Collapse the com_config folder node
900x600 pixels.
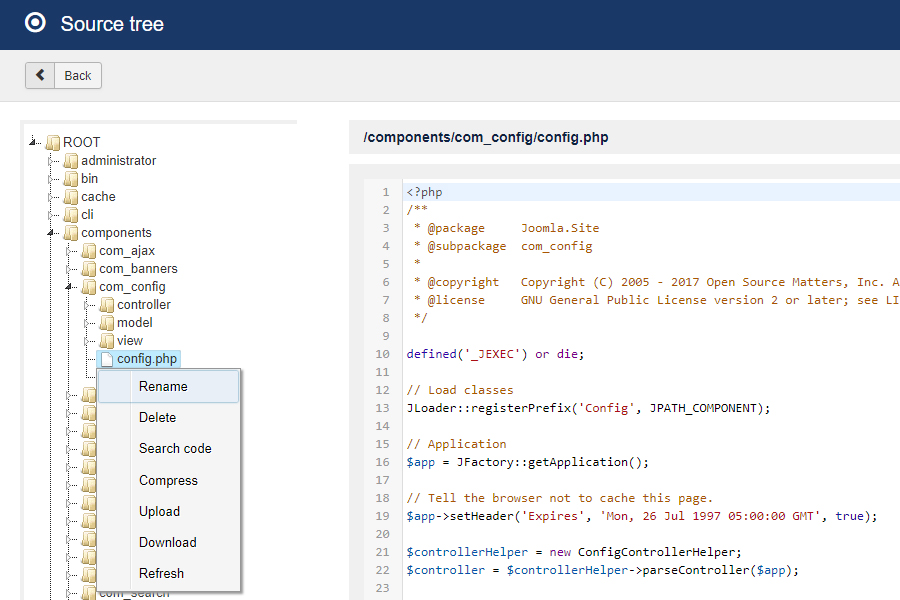(x=71, y=287)
